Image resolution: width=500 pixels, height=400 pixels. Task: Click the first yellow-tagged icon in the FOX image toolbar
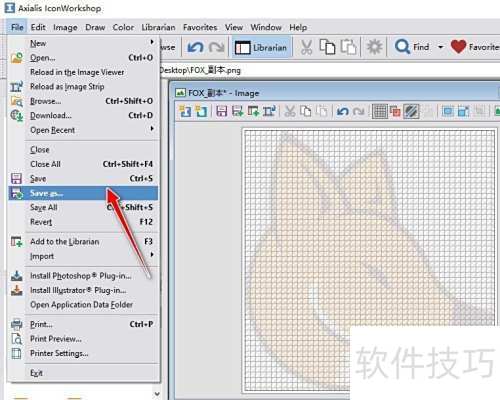[x=185, y=111]
